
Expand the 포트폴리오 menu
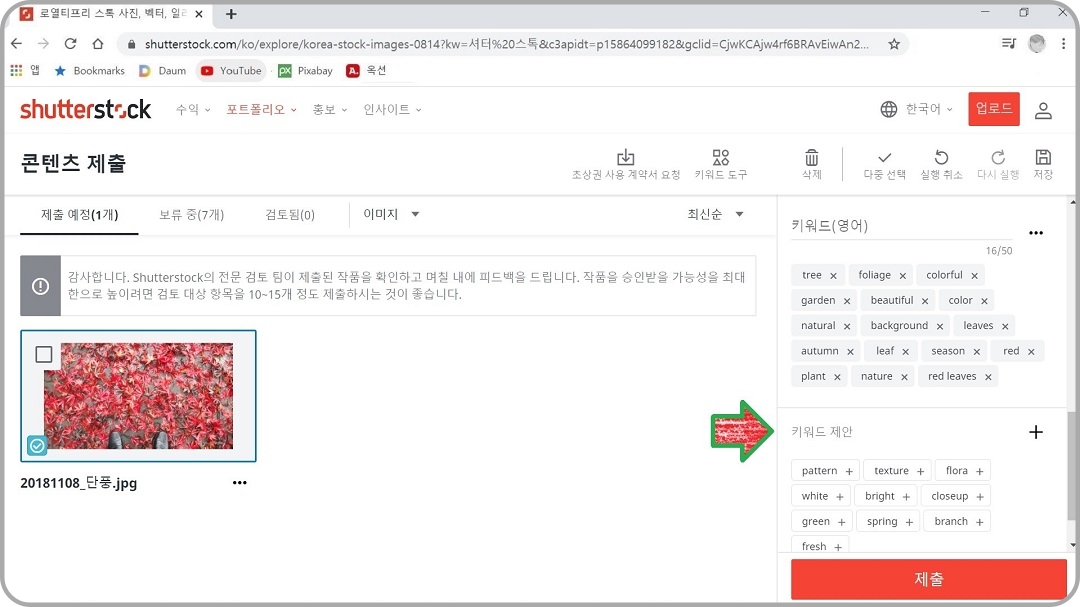[x=262, y=110]
